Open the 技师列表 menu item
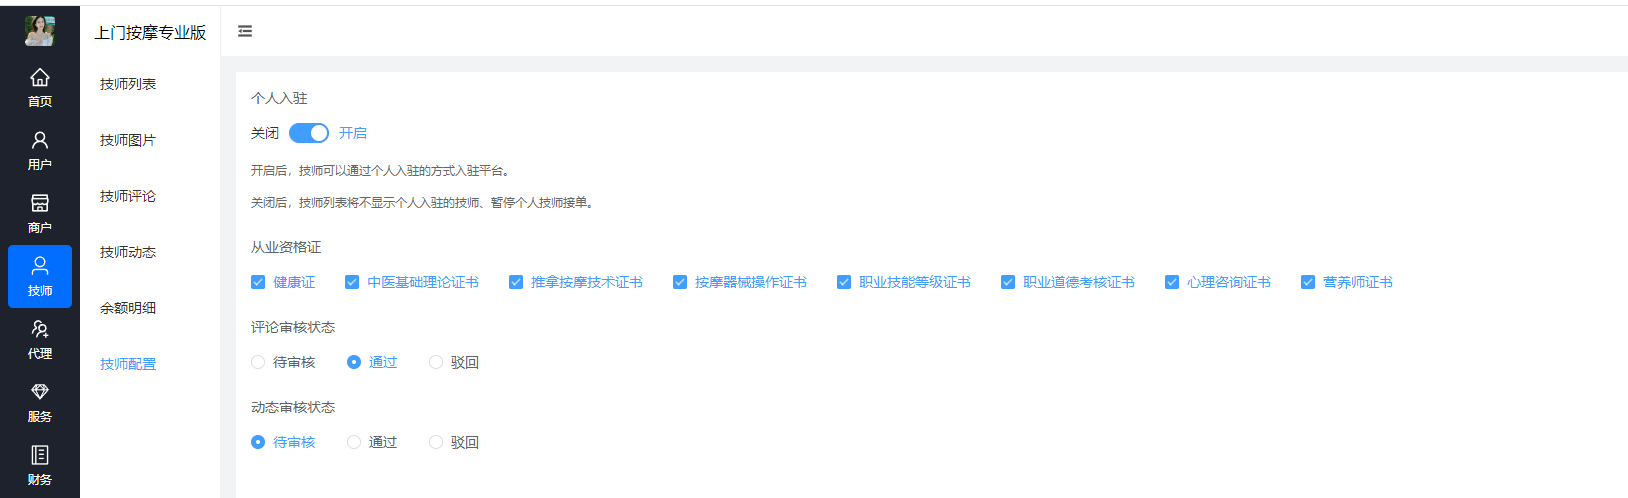This screenshot has width=1628, height=498. point(128,84)
